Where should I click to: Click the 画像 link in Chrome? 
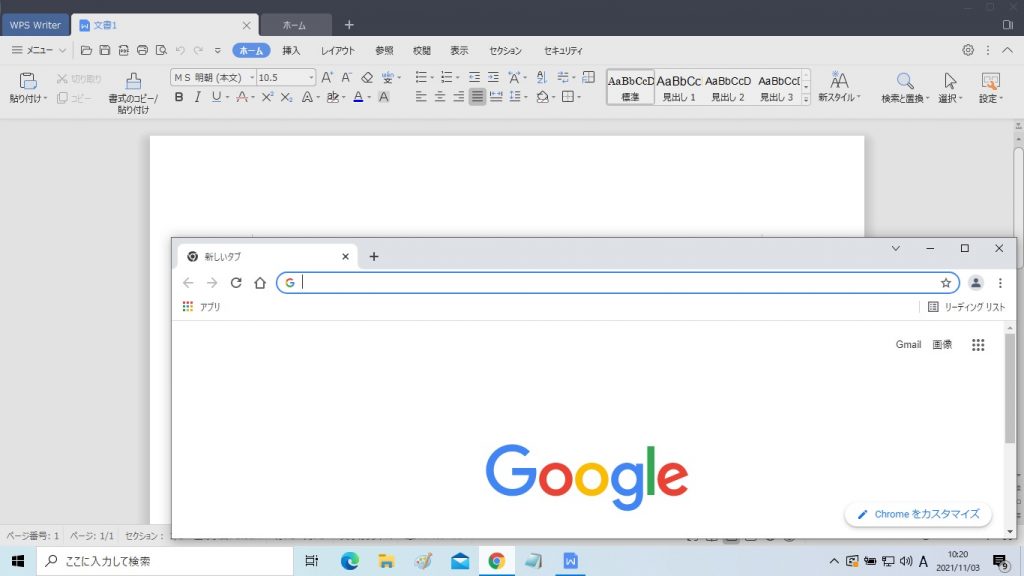[x=942, y=345]
